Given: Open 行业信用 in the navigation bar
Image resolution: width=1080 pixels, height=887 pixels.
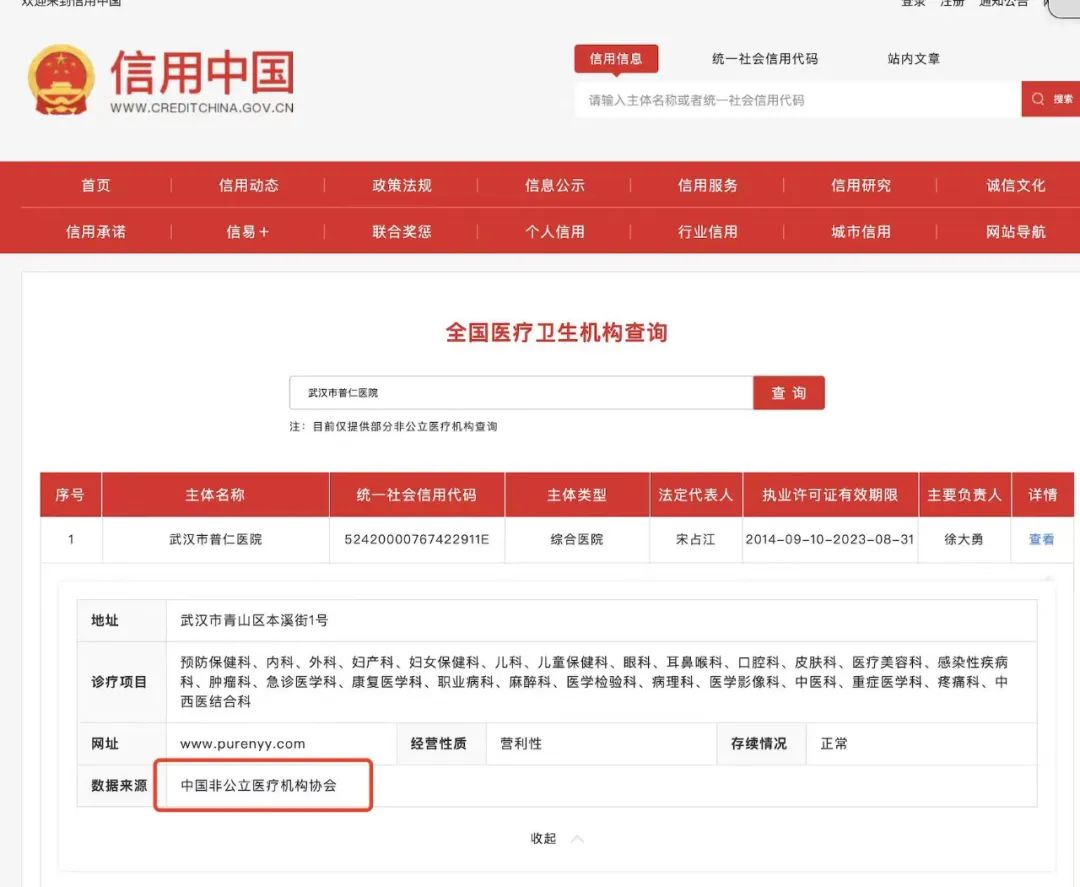Looking at the screenshot, I should tap(707, 231).
